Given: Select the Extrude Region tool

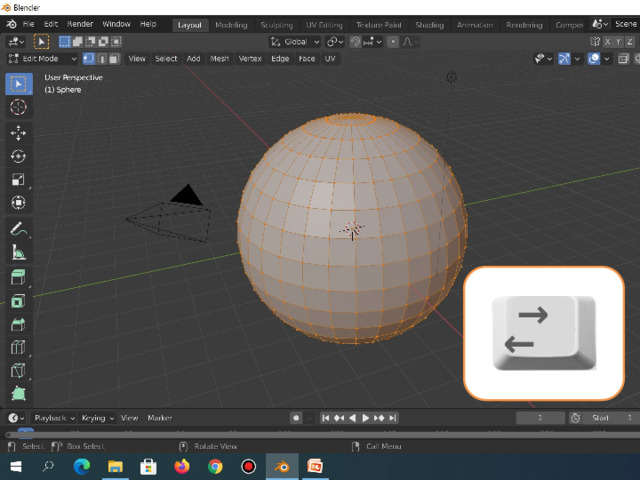Looking at the screenshot, I should pyautogui.click(x=18, y=277).
